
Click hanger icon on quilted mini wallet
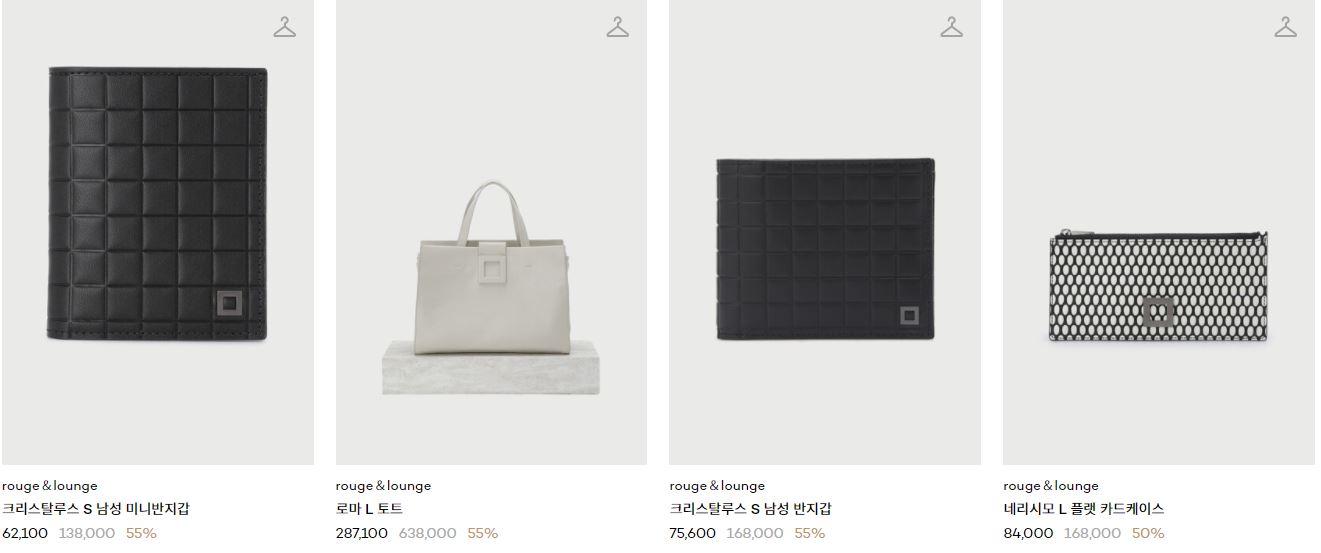(285, 28)
